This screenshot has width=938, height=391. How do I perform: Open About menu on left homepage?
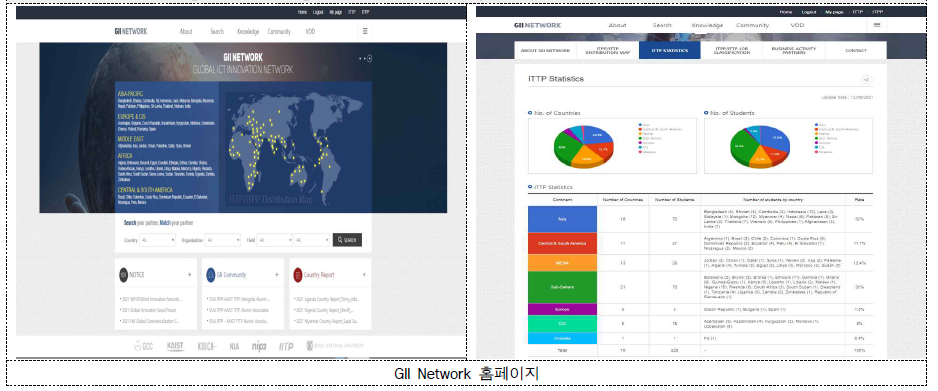[x=186, y=32]
